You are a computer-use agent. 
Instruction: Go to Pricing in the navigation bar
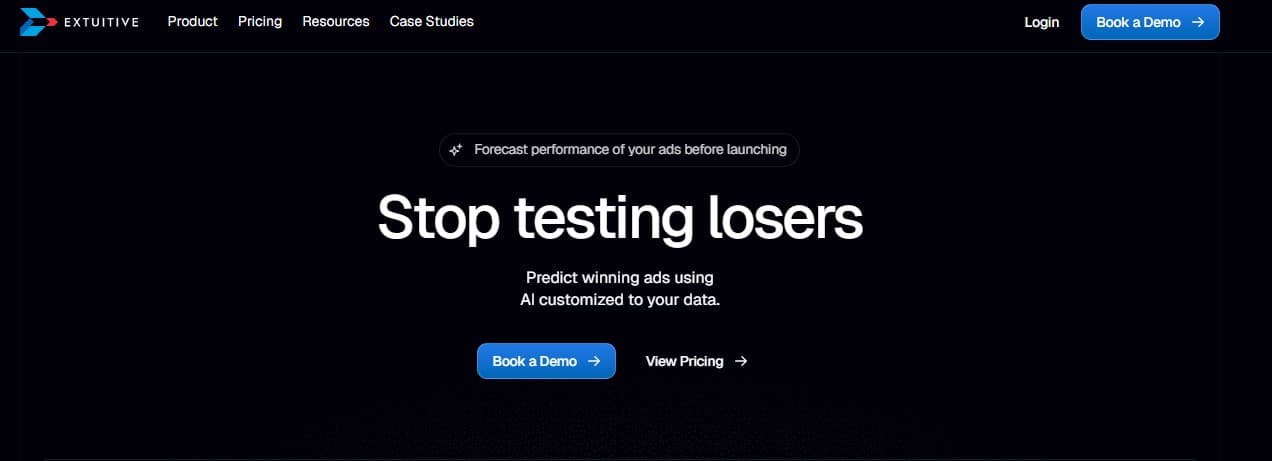260,21
